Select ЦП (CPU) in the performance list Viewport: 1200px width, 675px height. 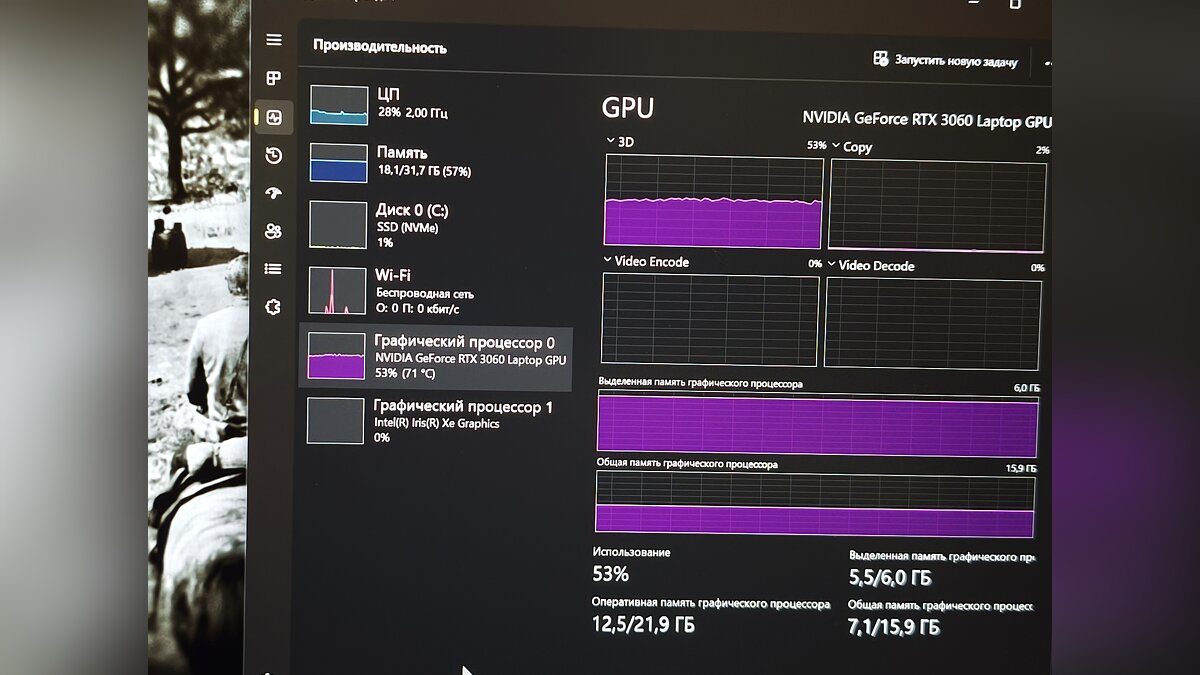pyautogui.click(x=435, y=102)
